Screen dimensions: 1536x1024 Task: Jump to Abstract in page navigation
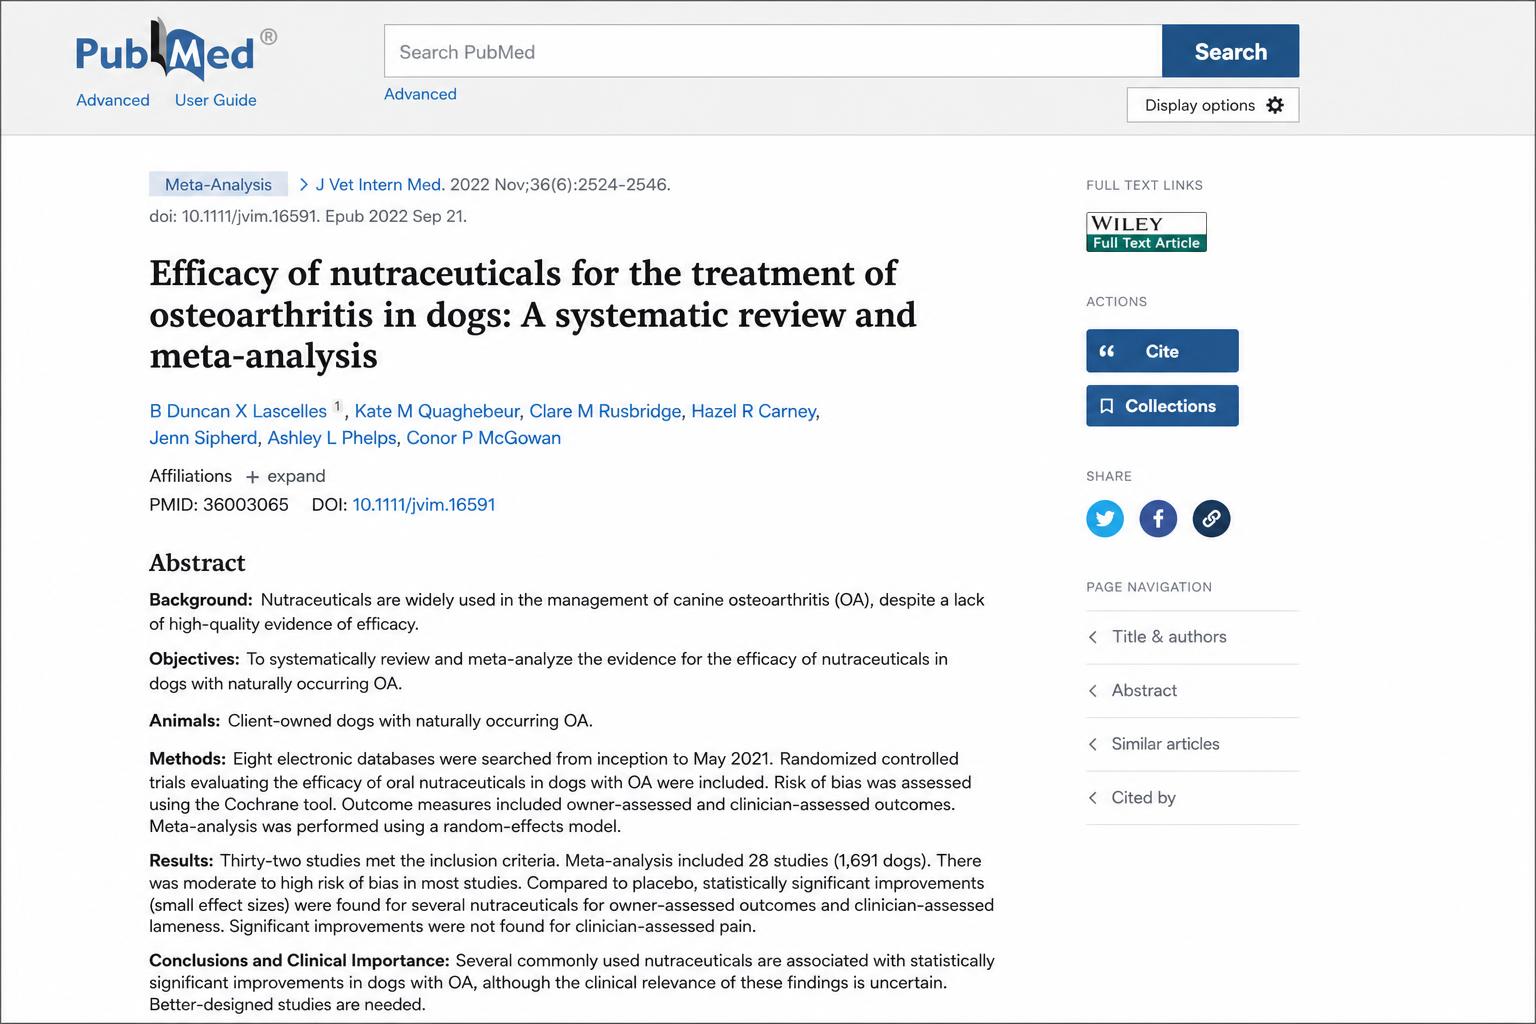(x=1192, y=691)
